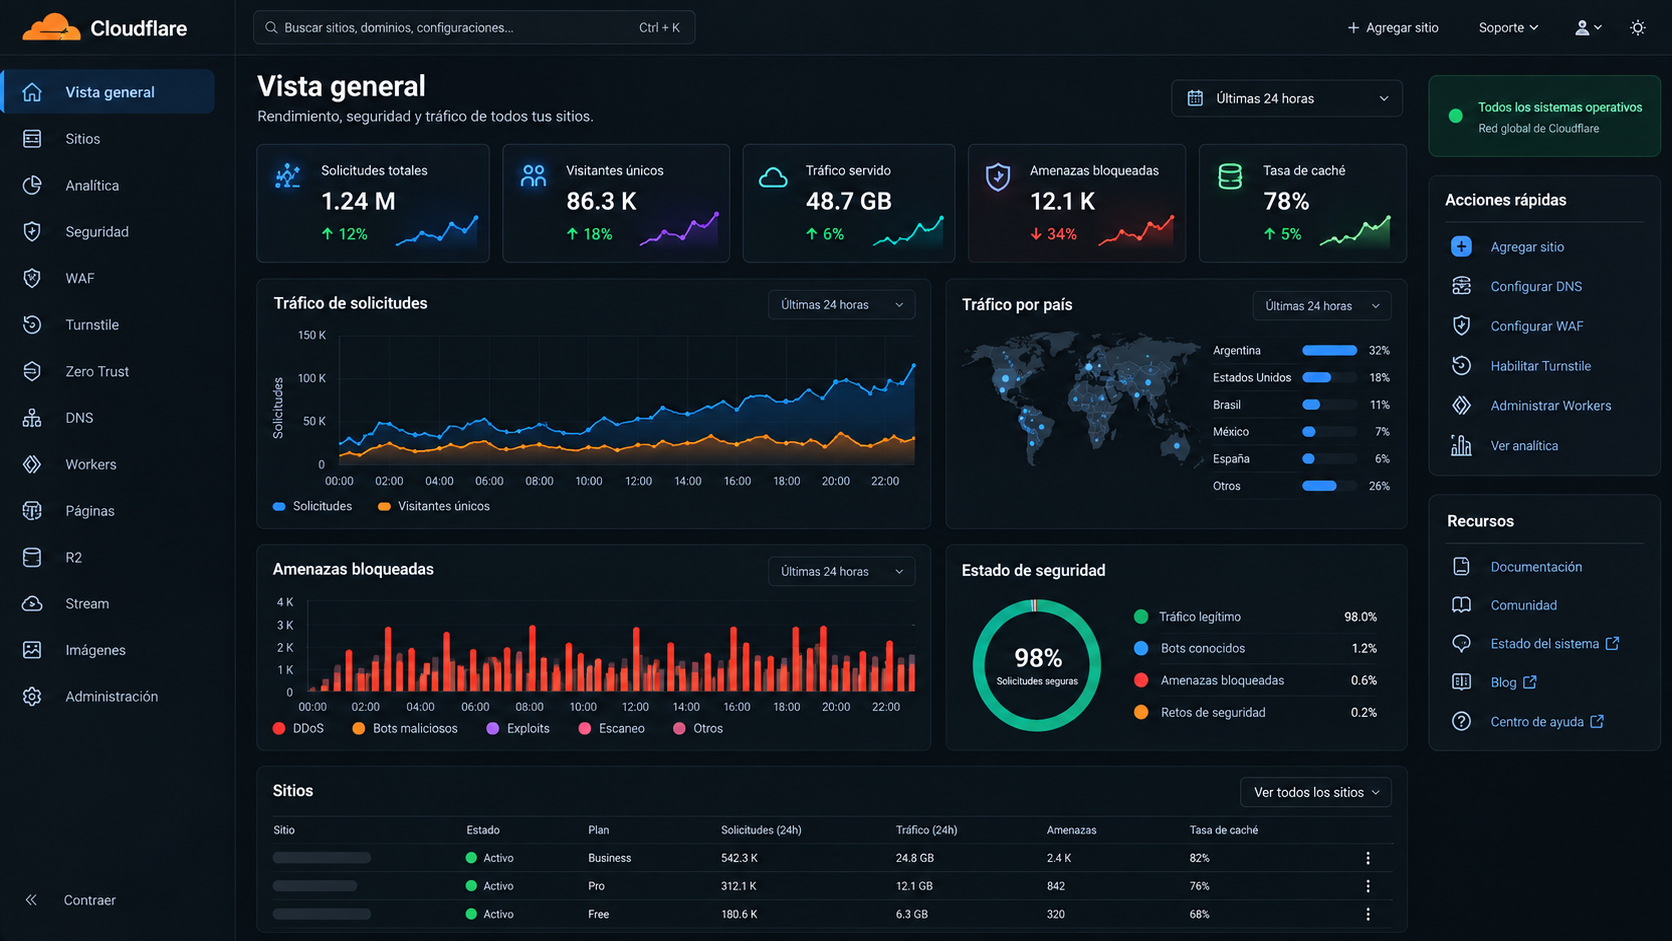Open row options for the Free plan site
The height and width of the screenshot is (941, 1672).
(x=1368, y=914)
